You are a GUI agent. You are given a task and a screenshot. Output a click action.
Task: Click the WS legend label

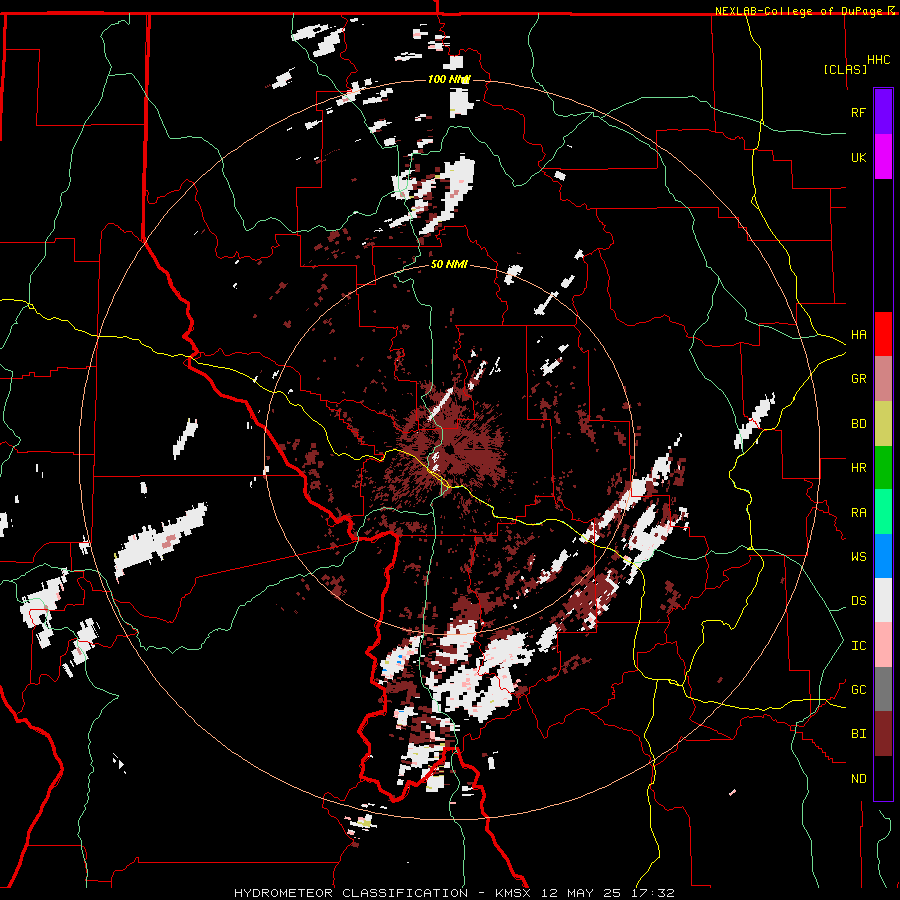point(859,556)
